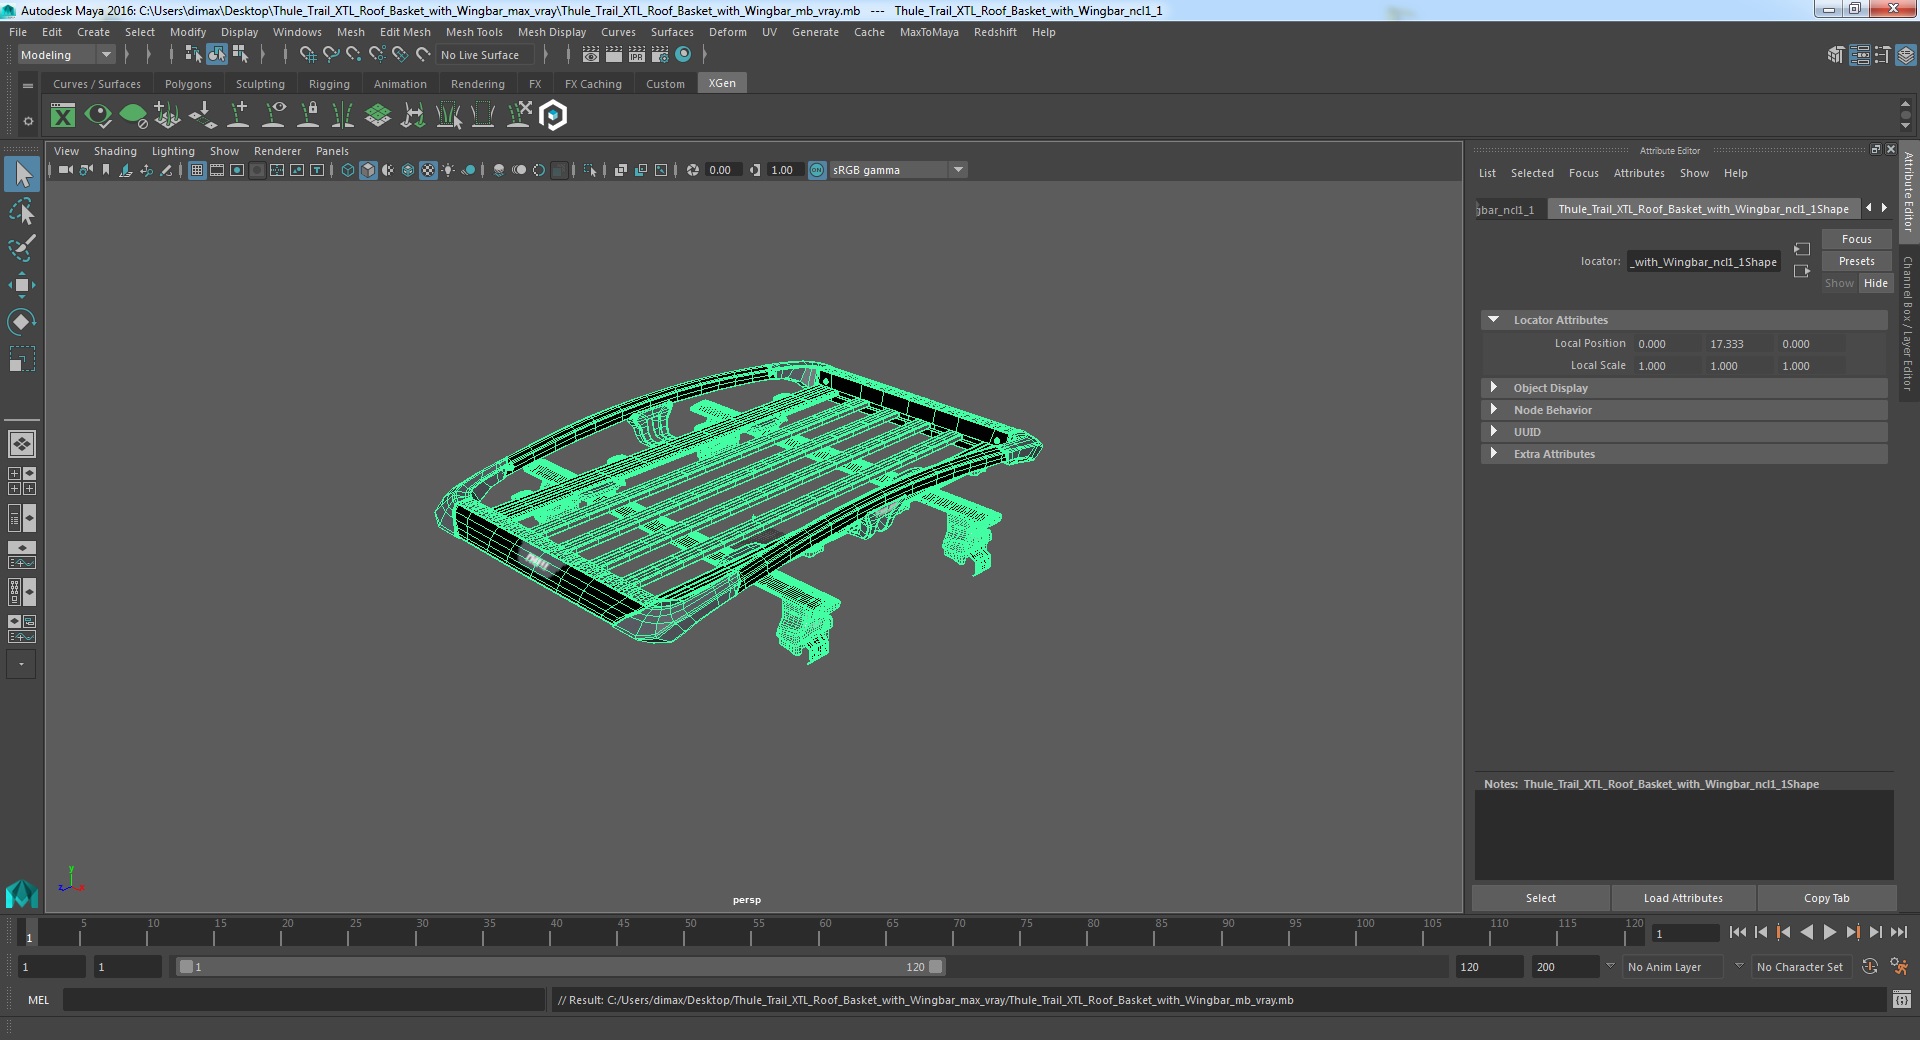Click the viewport gamma value 1.00 field
The height and width of the screenshot is (1040, 1920).
pos(784,170)
